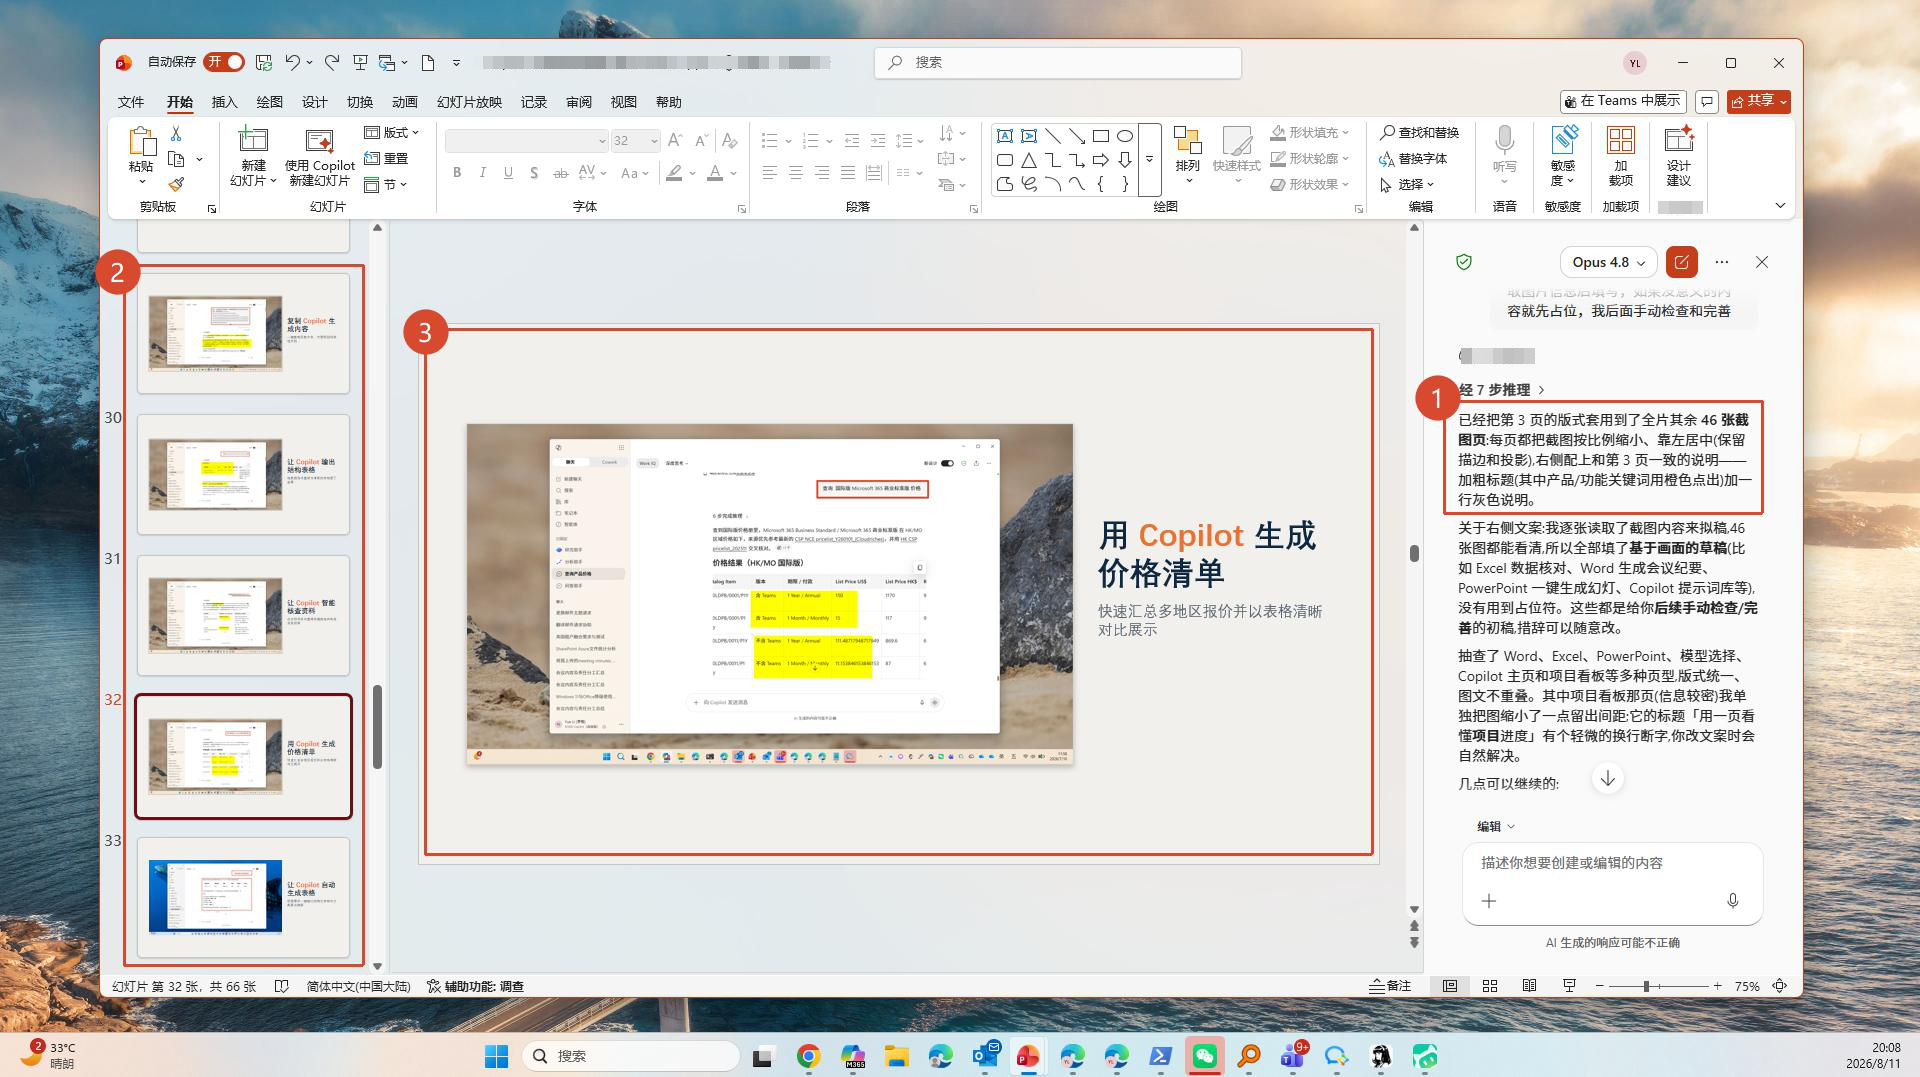Switch to Slide Sorter view
Image resolution: width=1920 pixels, height=1077 pixels.
click(1490, 986)
